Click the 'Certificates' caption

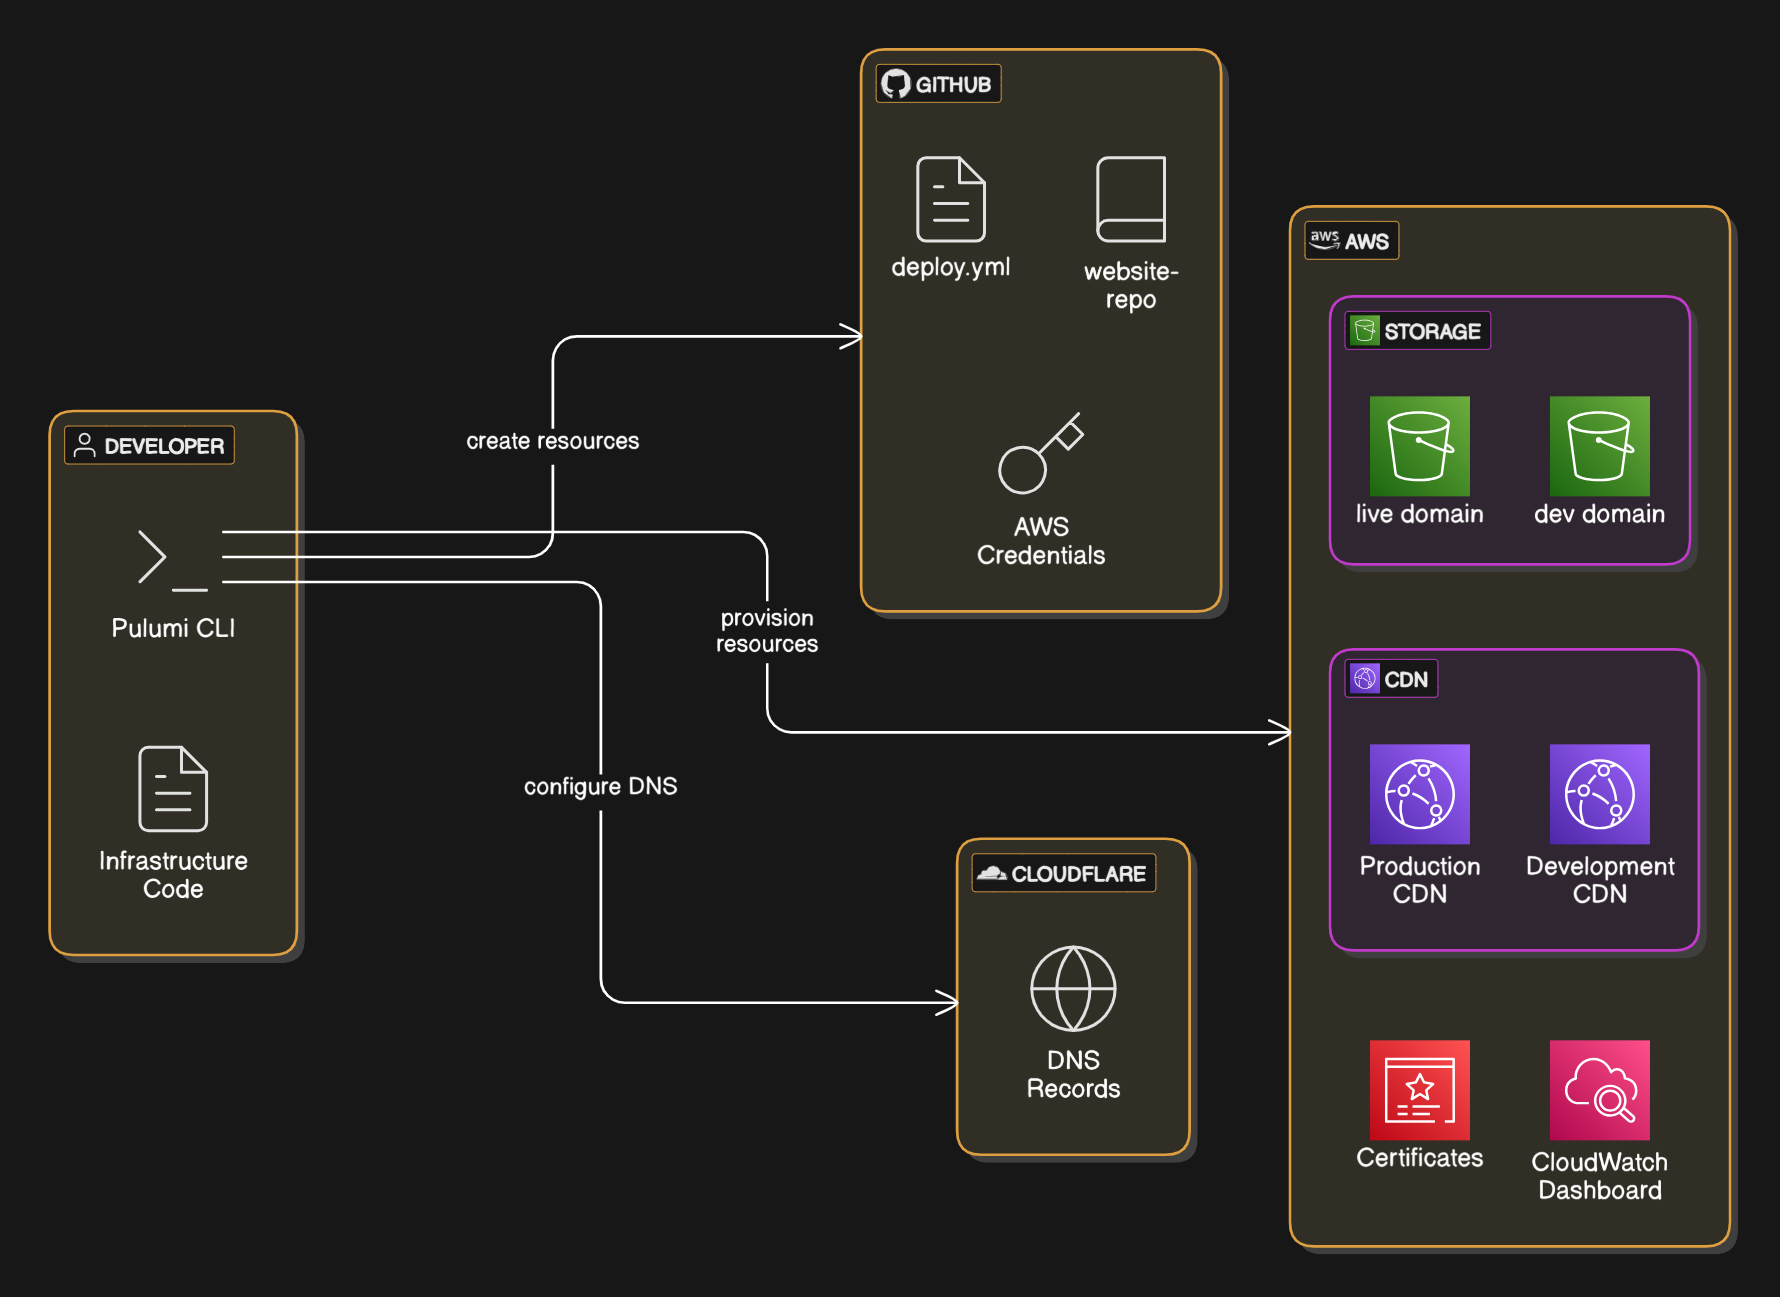pyautogui.click(x=1420, y=1158)
